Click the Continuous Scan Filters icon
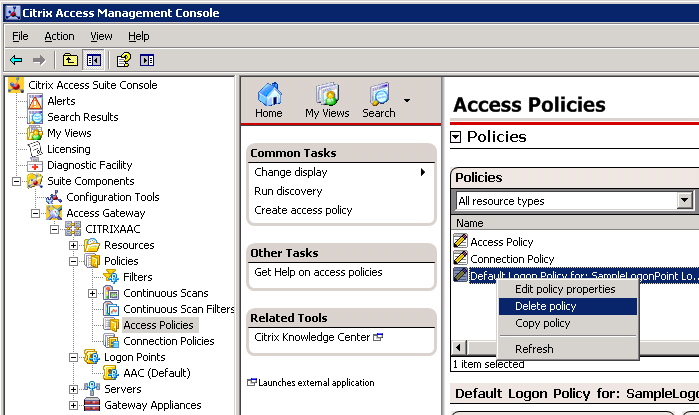Viewport: 699px width, 415px height. tap(111, 309)
